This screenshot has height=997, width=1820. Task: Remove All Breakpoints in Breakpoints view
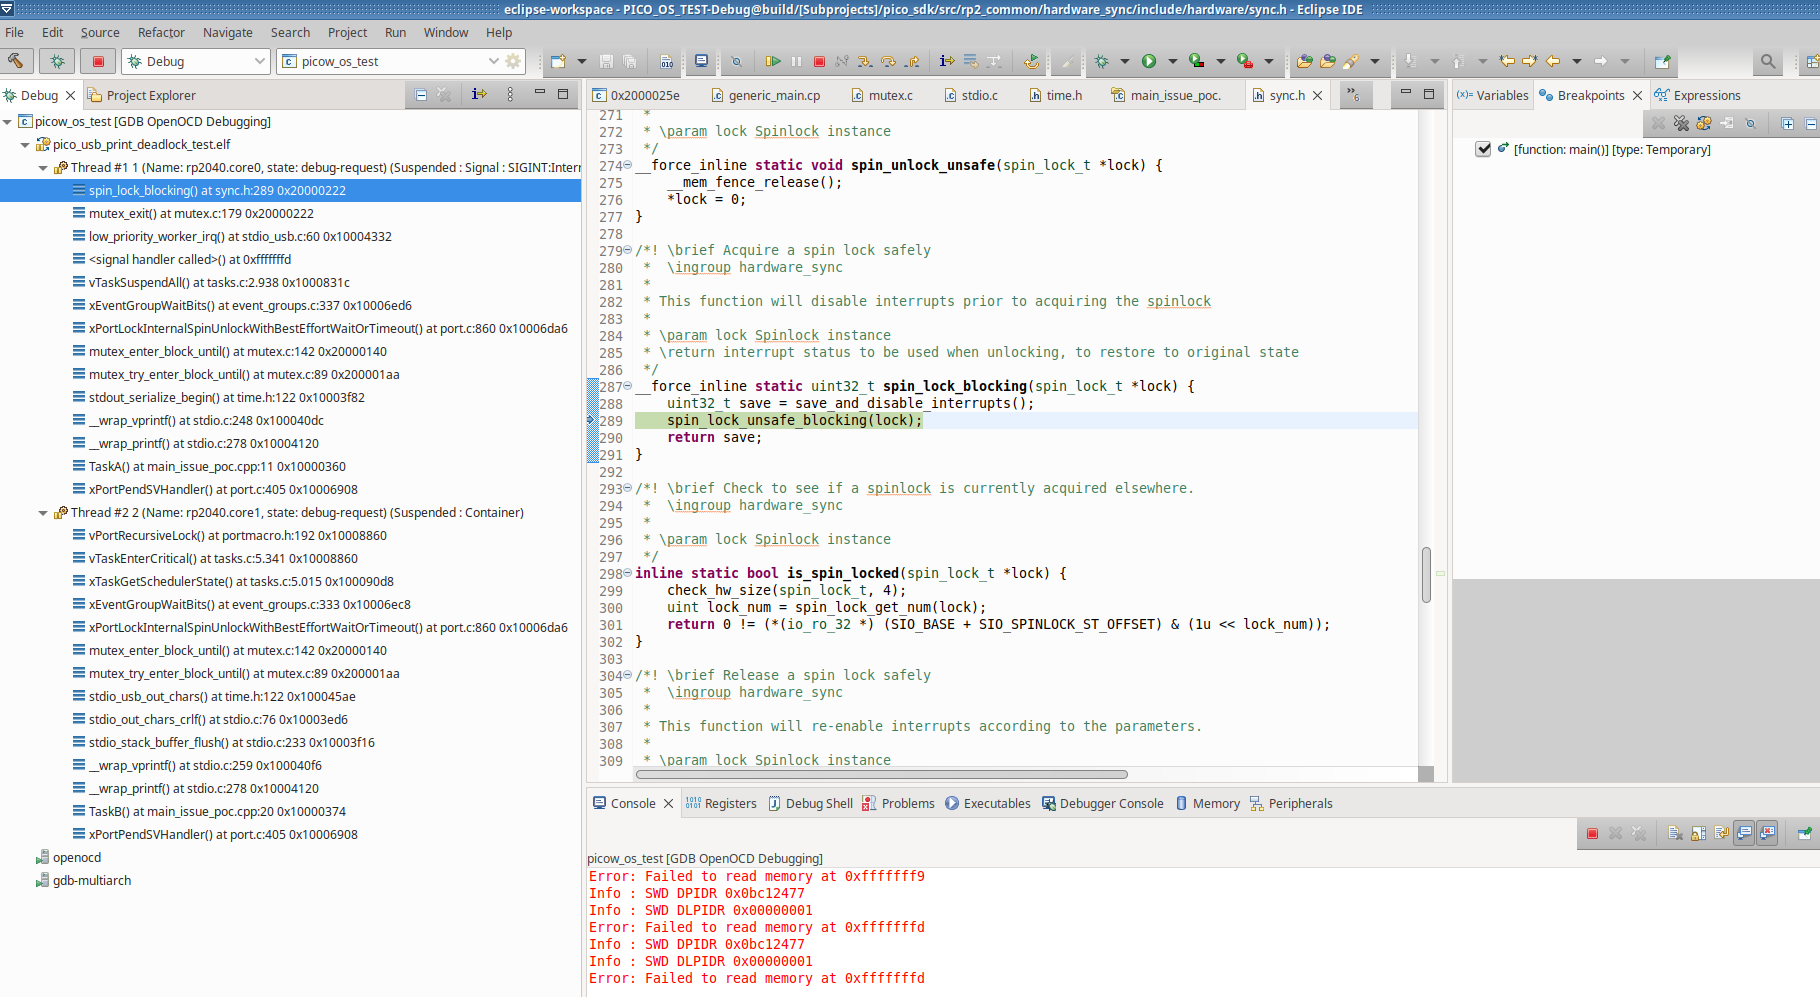click(x=1682, y=123)
